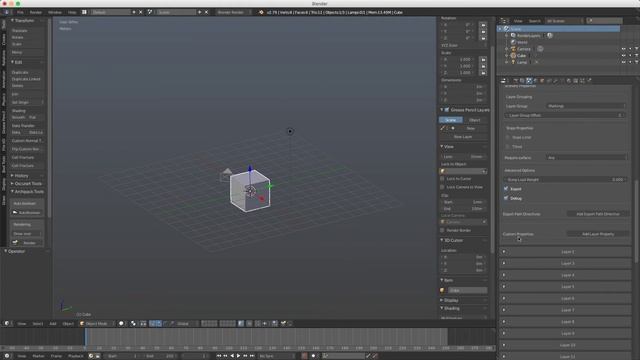
Task: Toggle the Export checkbox
Action: pos(506,189)
